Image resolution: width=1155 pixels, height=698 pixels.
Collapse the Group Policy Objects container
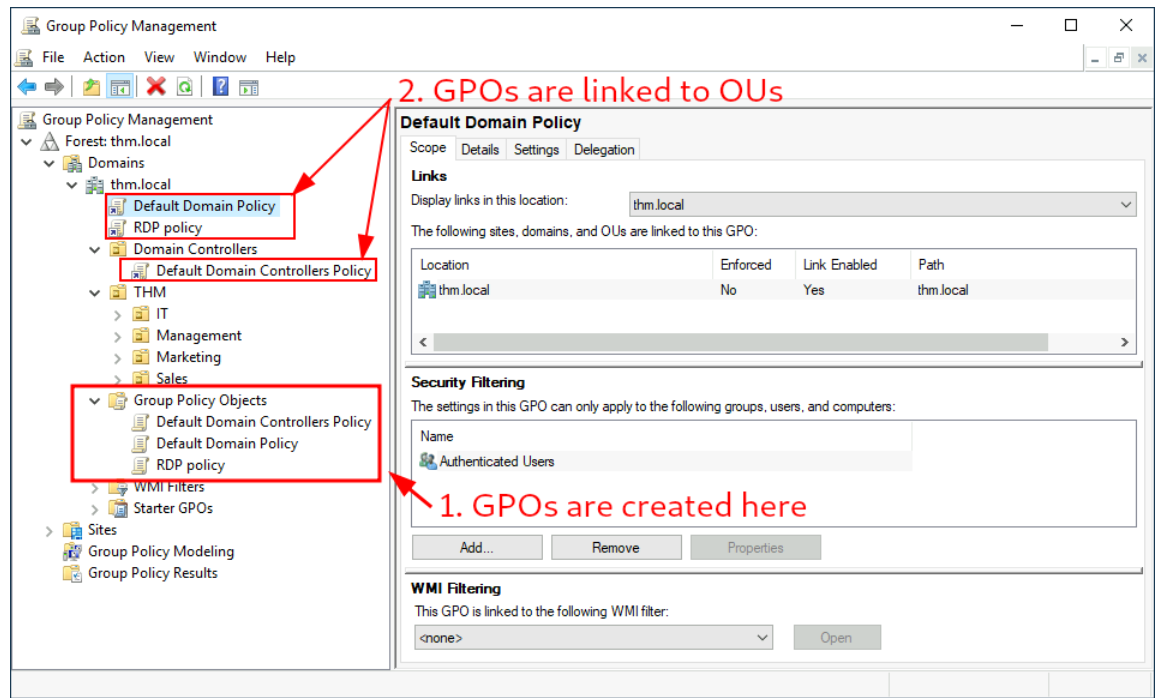[95, 401]
